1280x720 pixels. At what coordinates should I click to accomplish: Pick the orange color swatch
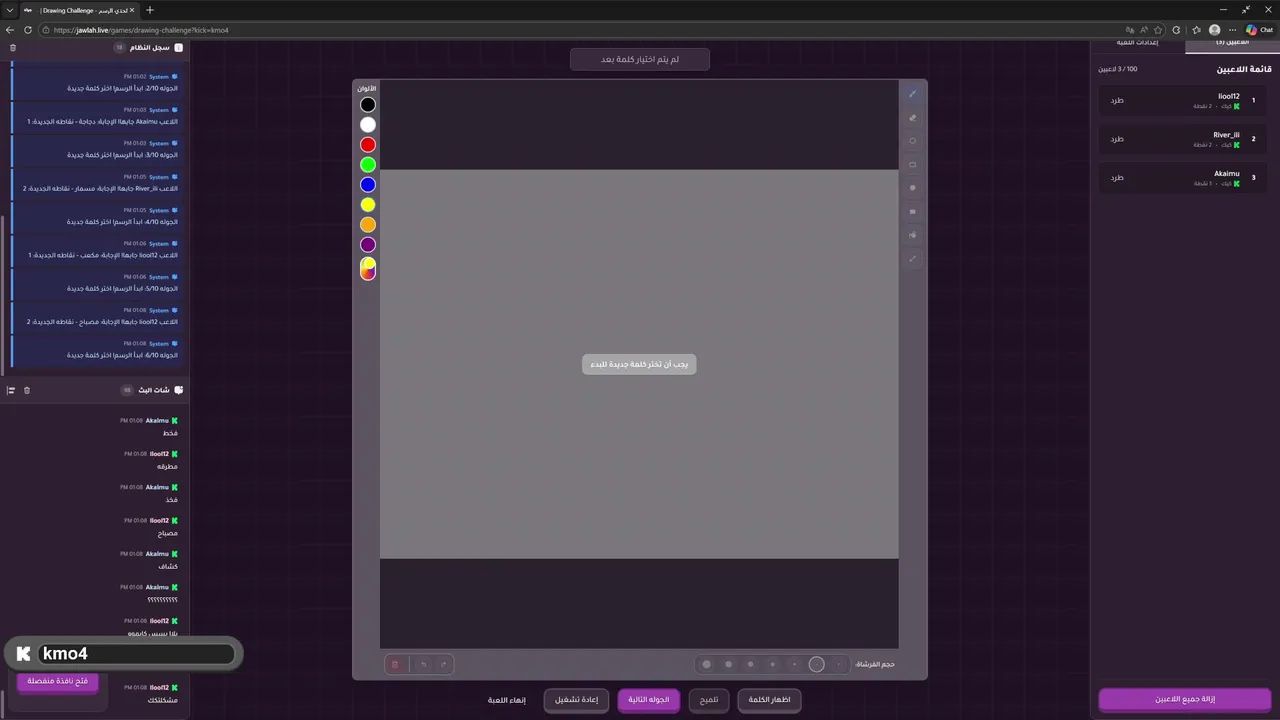coord(368,225)
